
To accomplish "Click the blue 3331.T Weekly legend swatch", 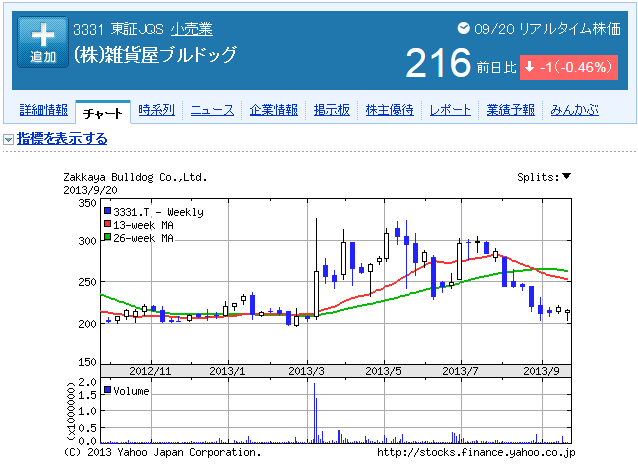I will pos(107,211).
